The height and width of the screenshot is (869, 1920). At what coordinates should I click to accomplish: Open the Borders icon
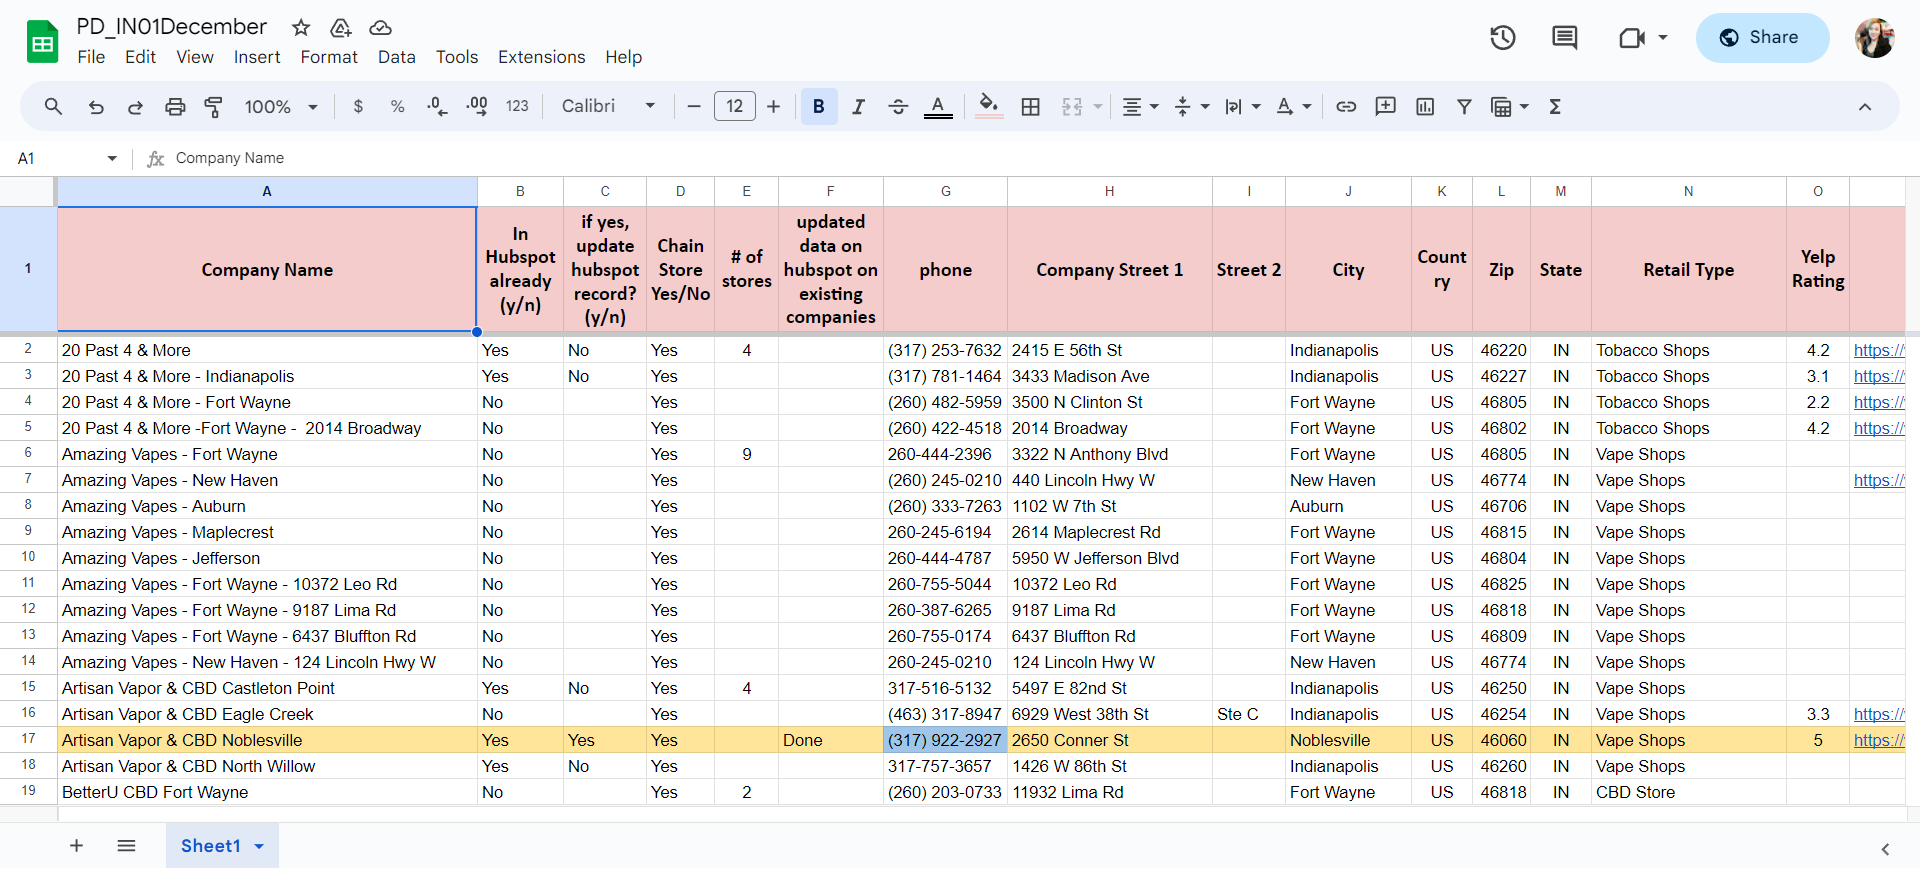coord(1030,106)
